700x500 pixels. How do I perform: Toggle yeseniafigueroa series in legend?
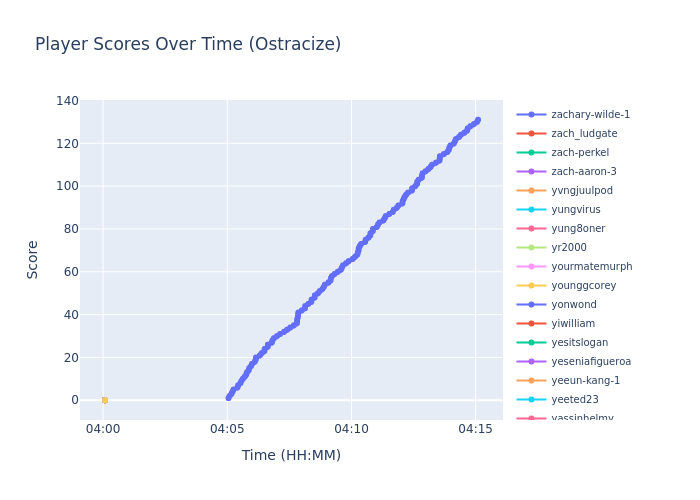pyautogui.click(x=590, y=362)
